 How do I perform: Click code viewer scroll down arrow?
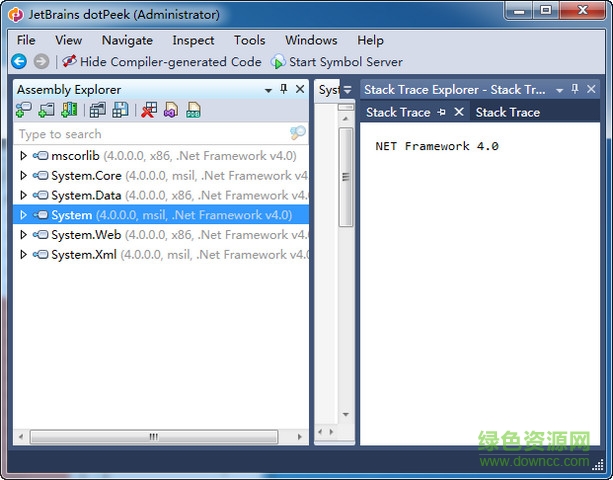(346, 414)
